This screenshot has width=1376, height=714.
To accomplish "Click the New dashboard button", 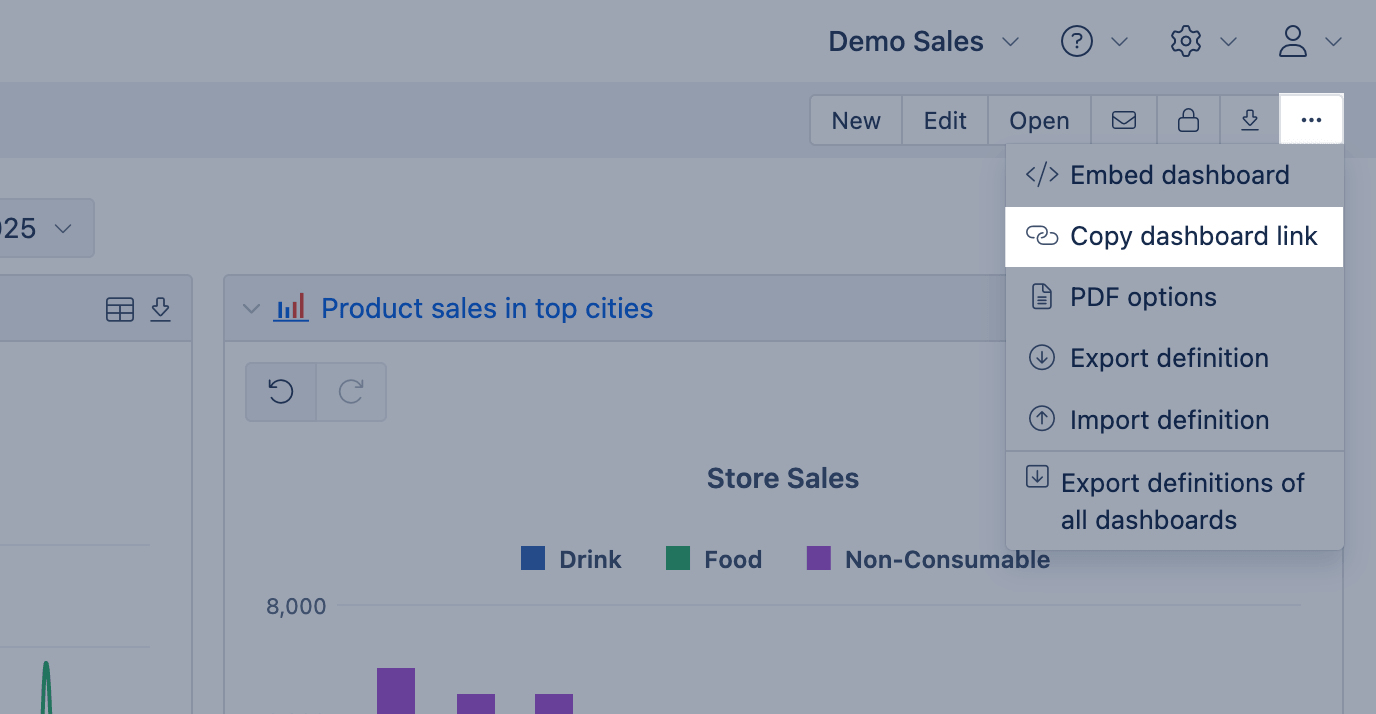I will [856, 121].
